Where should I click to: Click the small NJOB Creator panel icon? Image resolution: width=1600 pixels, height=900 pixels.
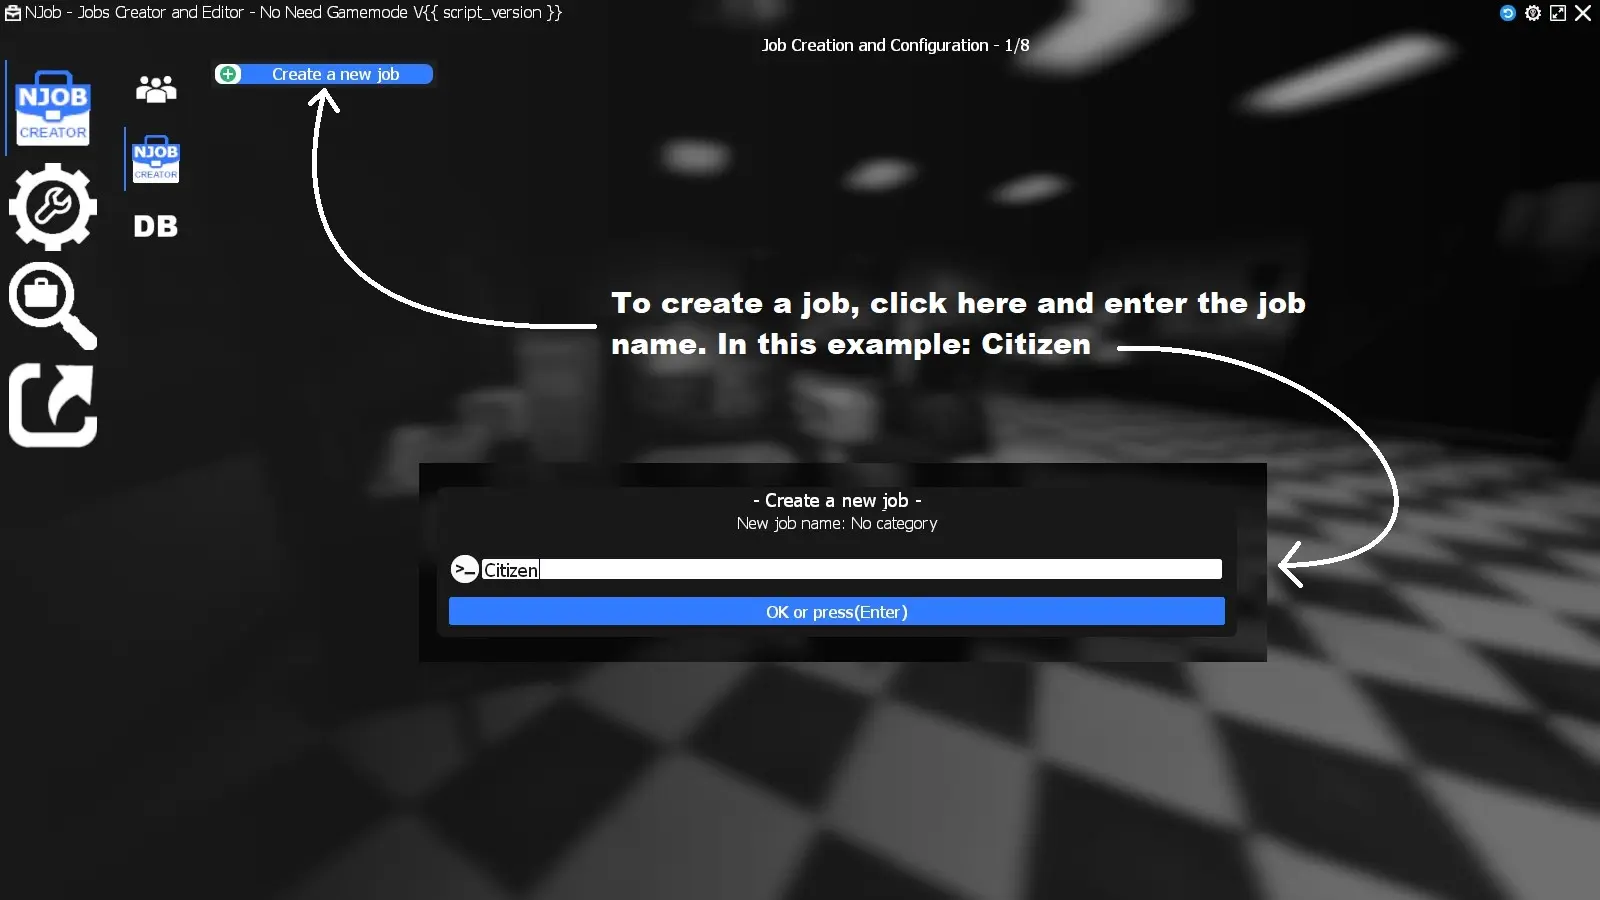[155, 158]
